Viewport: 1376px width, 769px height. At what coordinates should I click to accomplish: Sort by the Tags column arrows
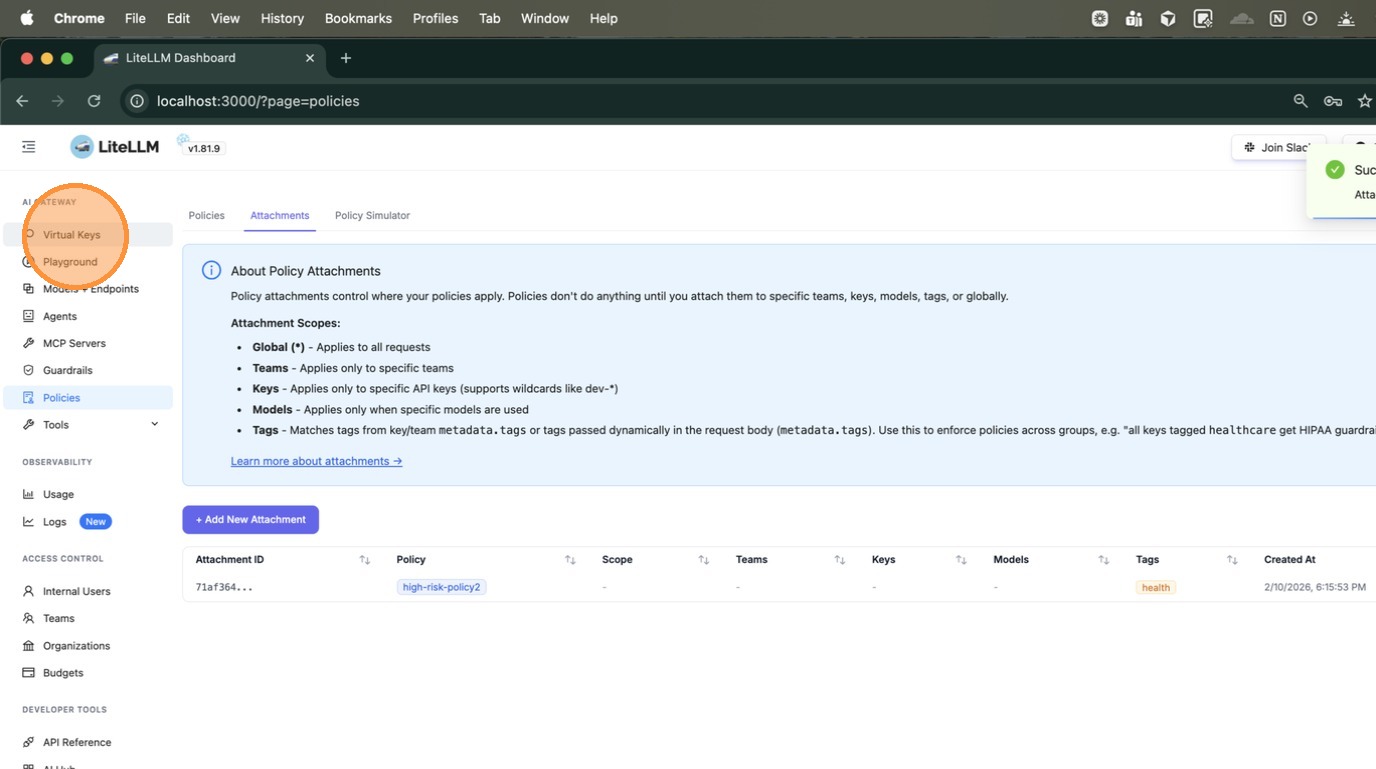(1232, 560)
